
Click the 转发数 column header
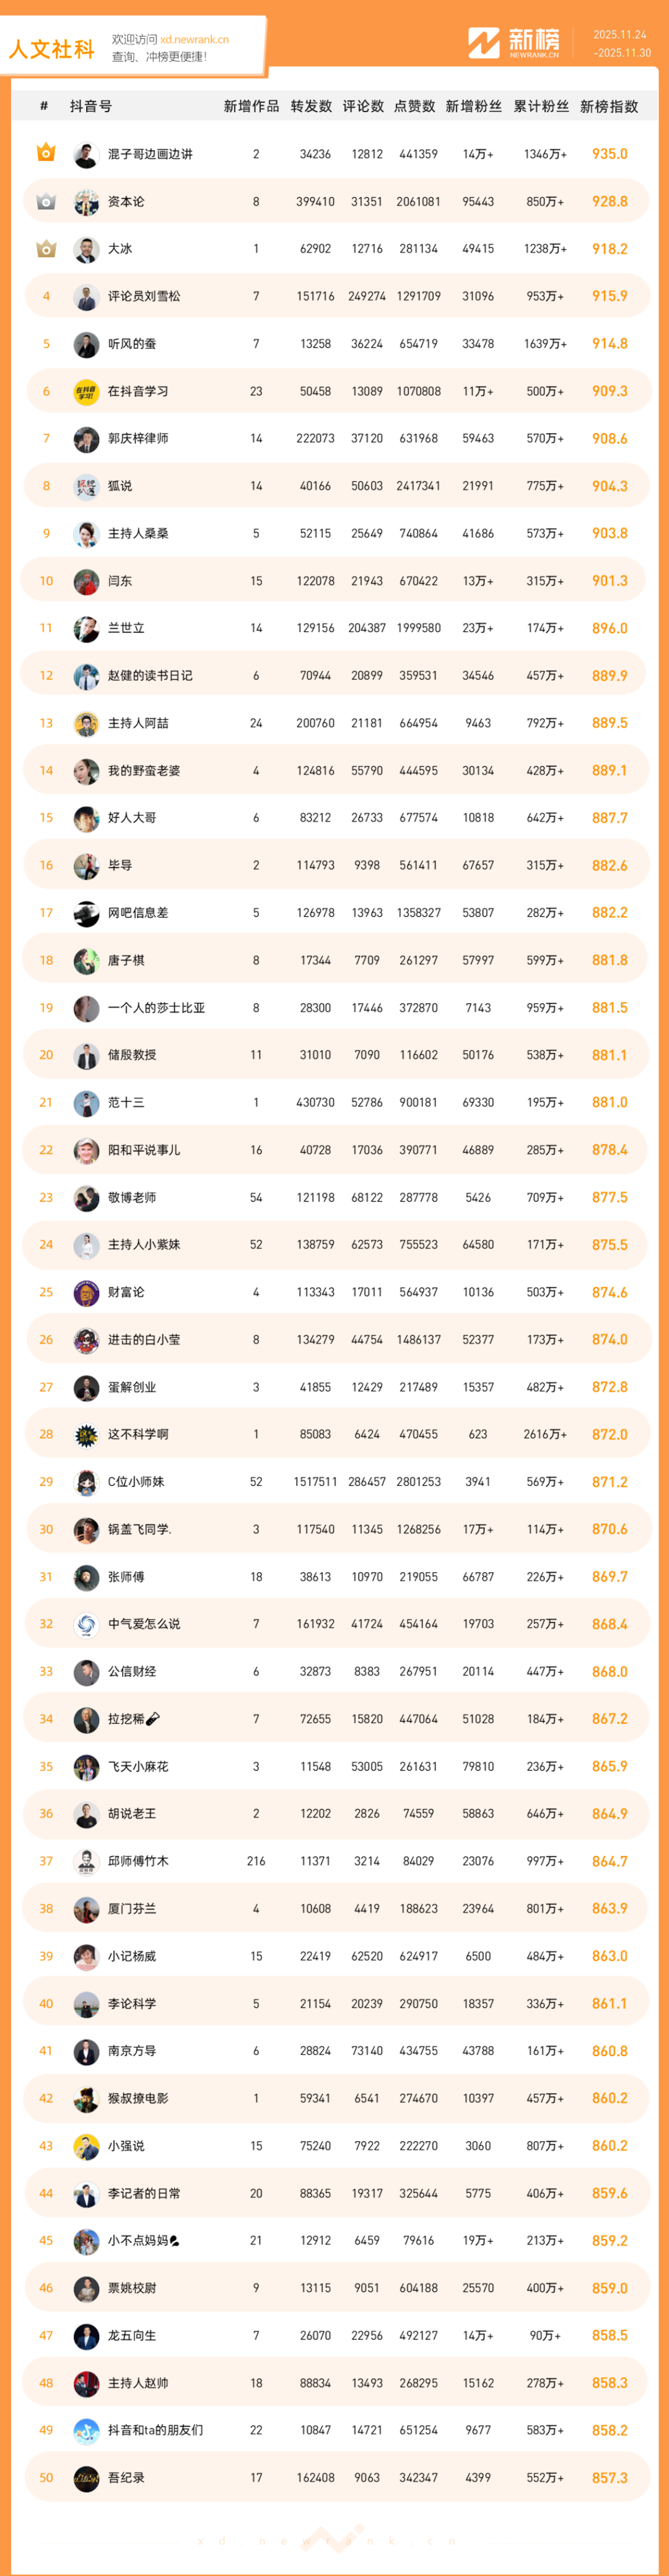tap(311, 106)
